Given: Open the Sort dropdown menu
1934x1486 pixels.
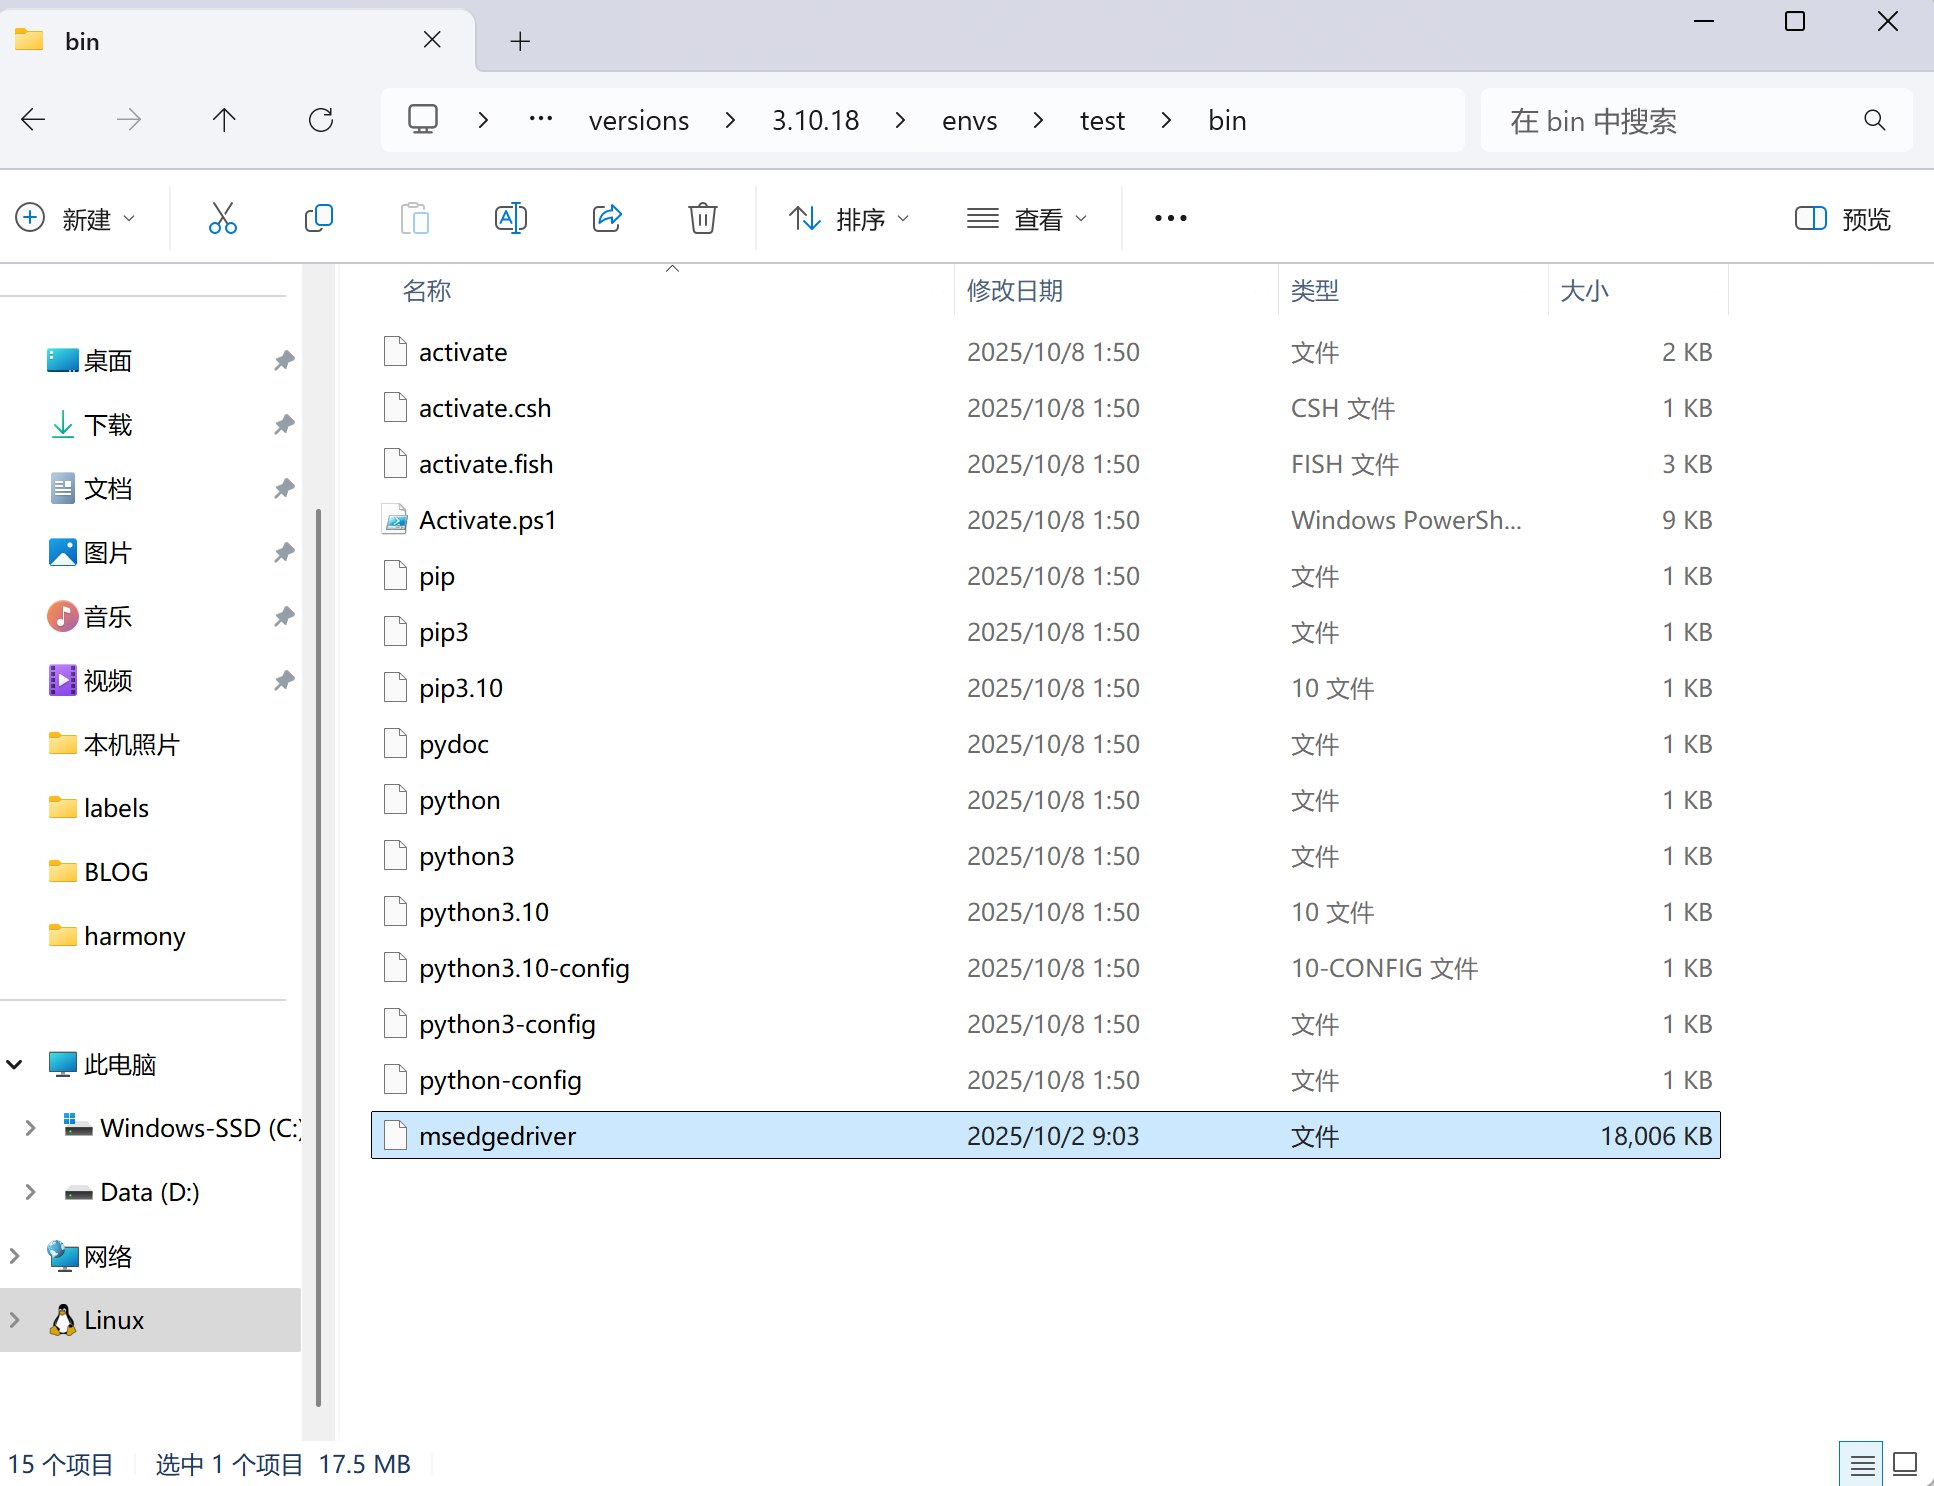Looking at the screenshot, I should 849,218.
